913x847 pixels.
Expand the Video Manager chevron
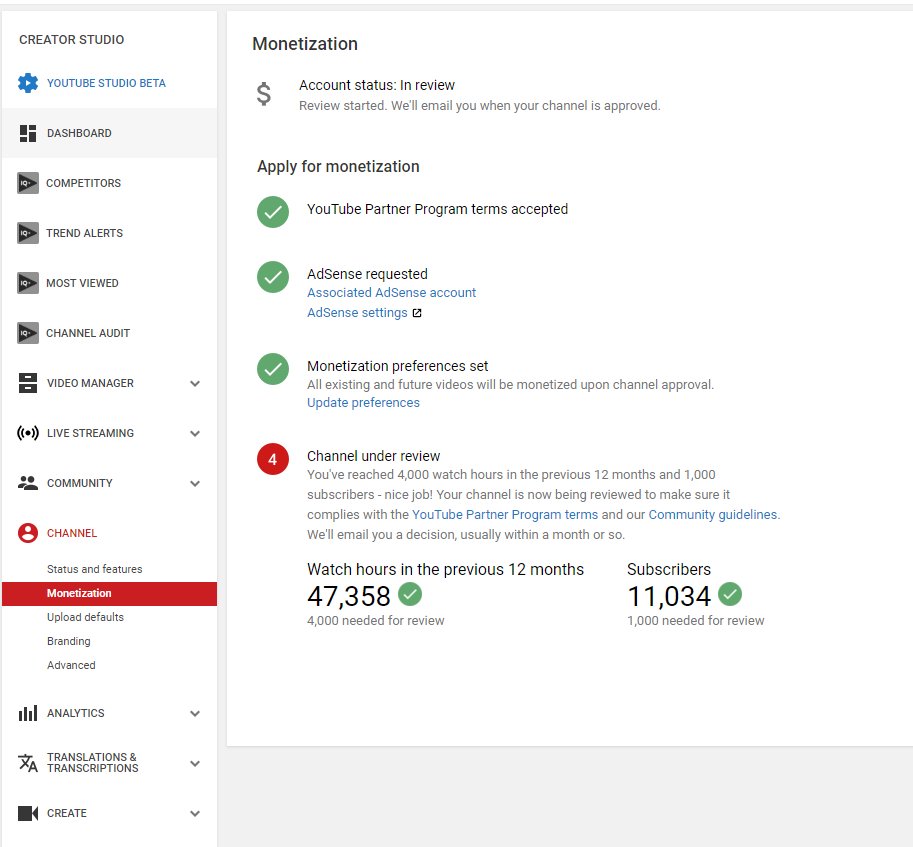coord(195,384)
